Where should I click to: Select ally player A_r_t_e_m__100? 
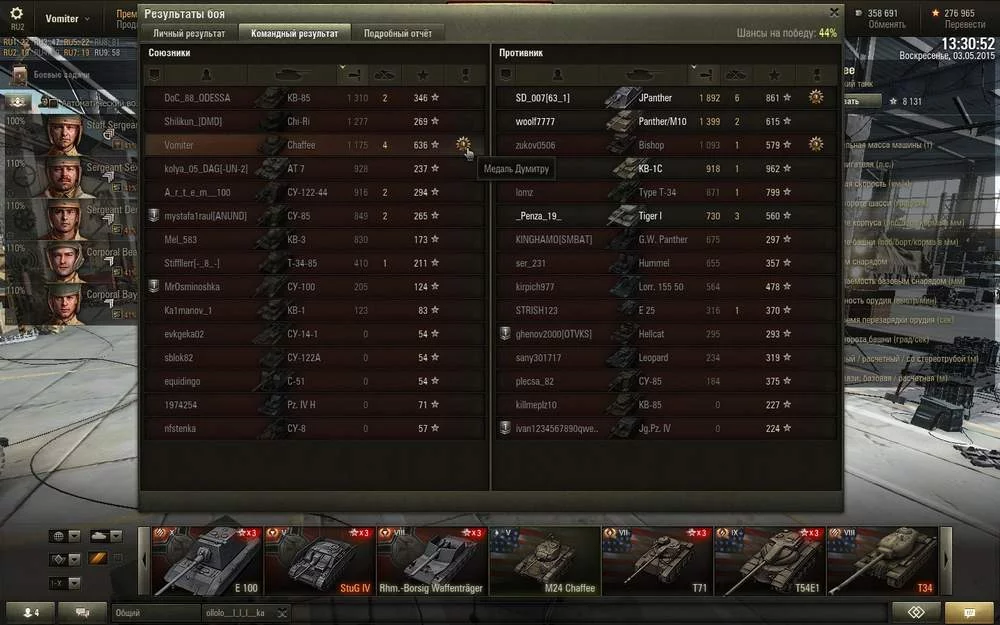[197, 192]
